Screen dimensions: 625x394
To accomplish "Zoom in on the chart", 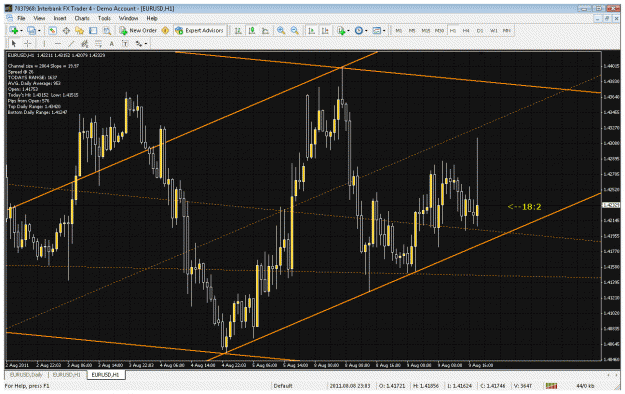I will point(281,31).
